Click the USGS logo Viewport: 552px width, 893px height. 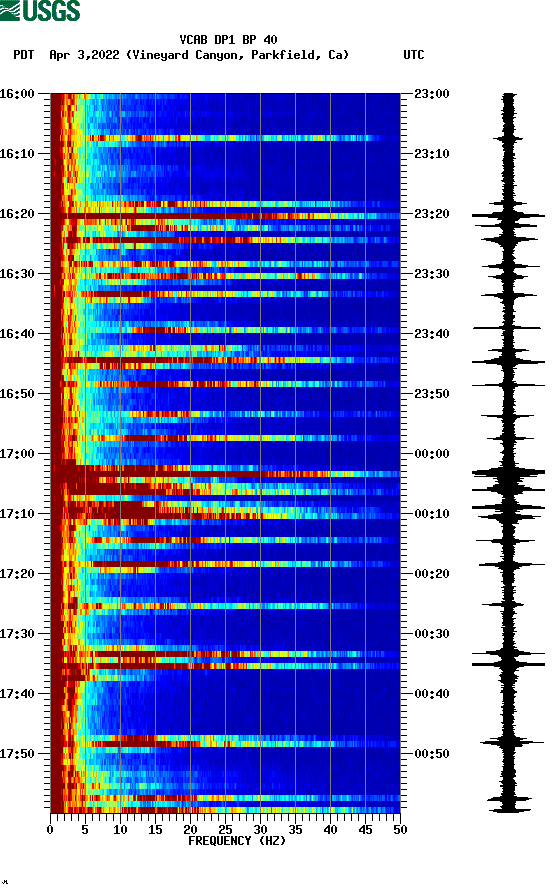click(40, 10)
